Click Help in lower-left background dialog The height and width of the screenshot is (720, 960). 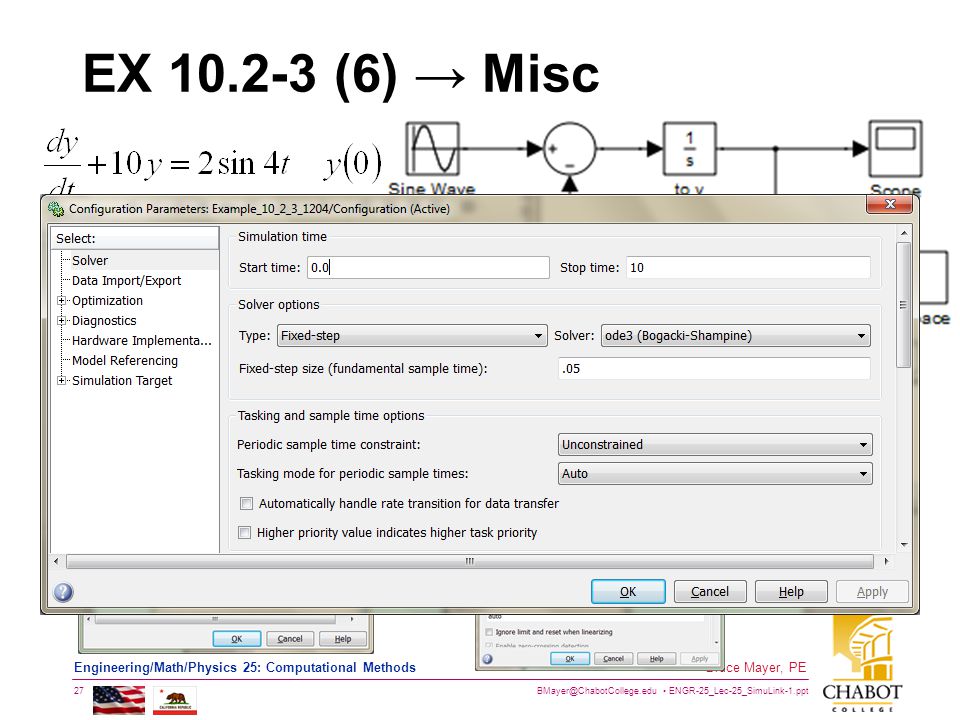(x=343, y=639)
